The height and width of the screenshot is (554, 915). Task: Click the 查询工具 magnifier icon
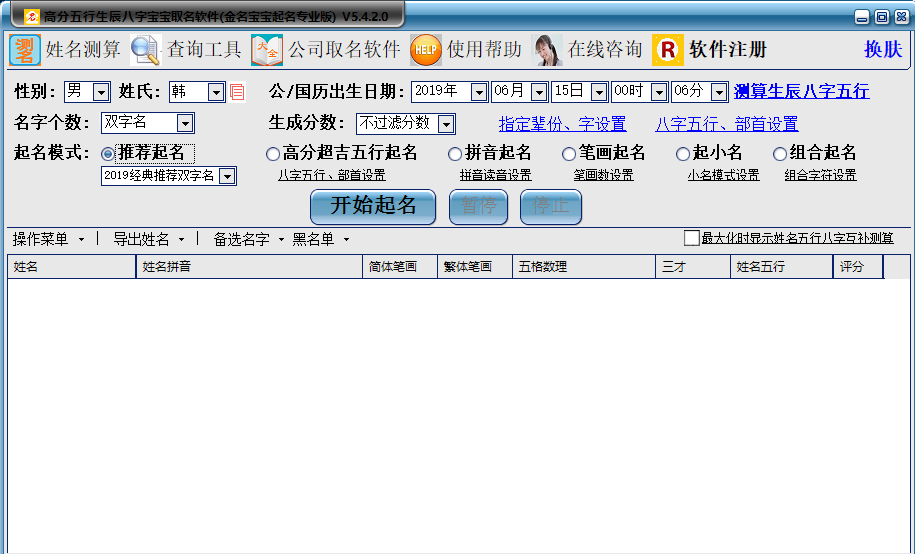click(145, 50)
